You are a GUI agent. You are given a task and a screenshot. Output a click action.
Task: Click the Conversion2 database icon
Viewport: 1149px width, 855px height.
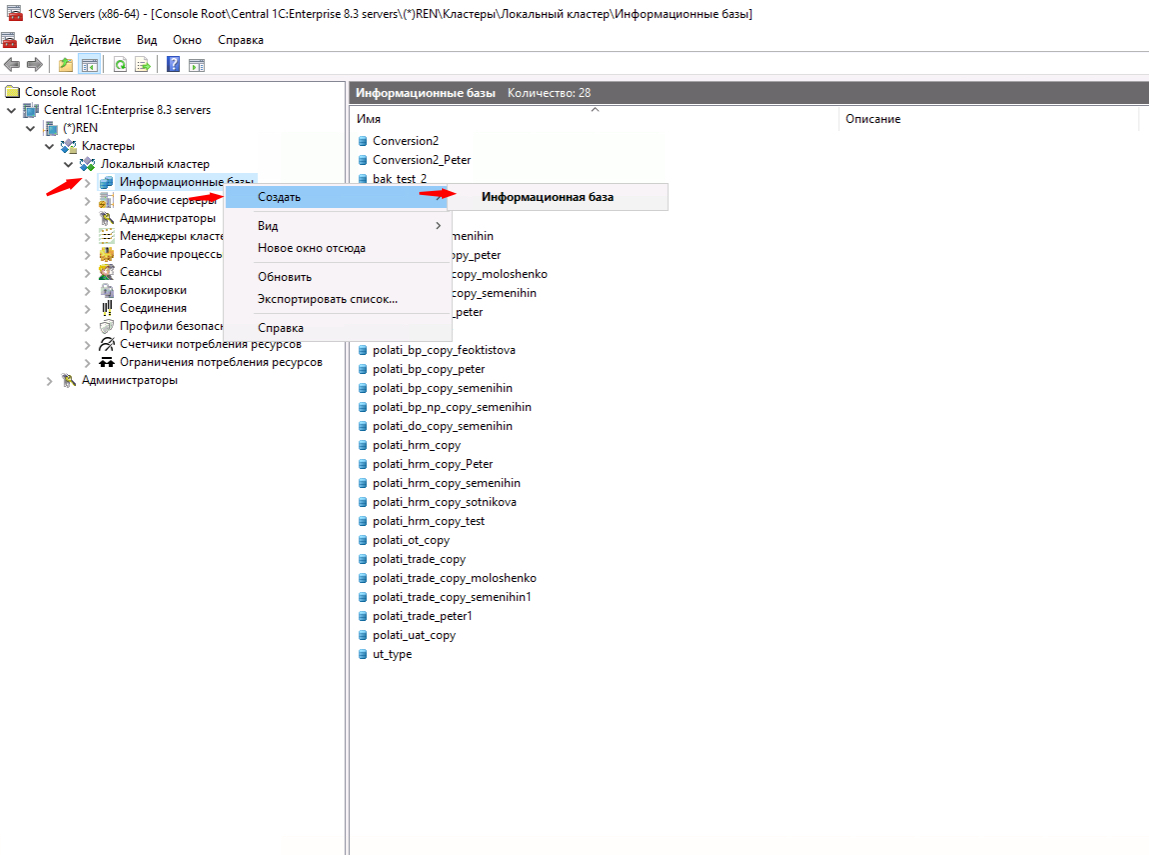pyautogui.click(x=362, y=141)
